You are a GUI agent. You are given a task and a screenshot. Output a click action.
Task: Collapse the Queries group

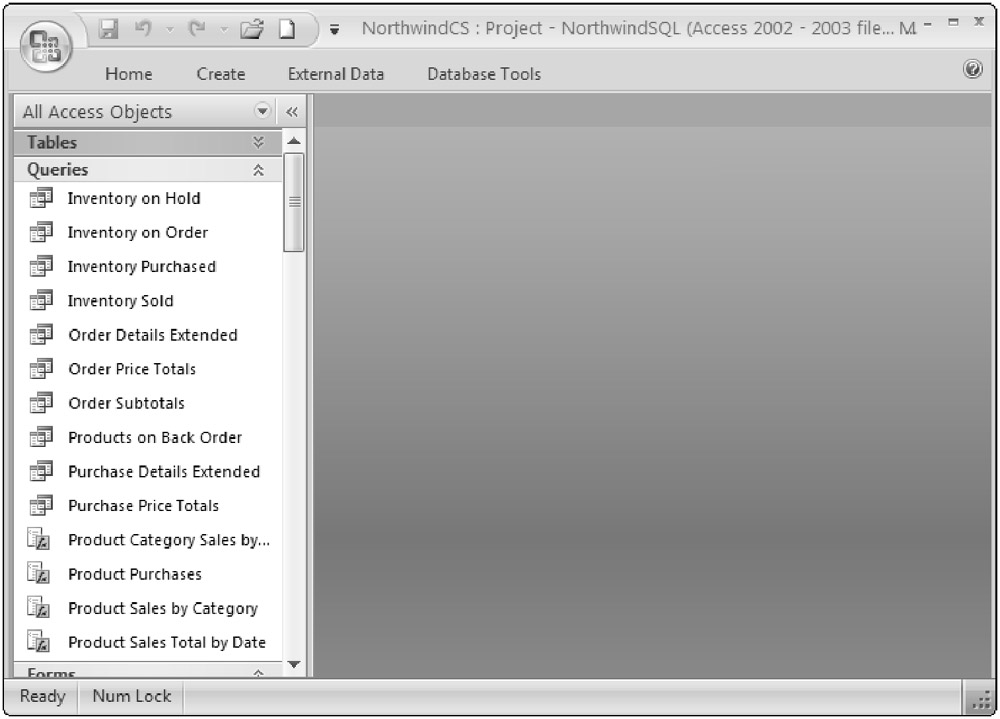pos(259,170)
